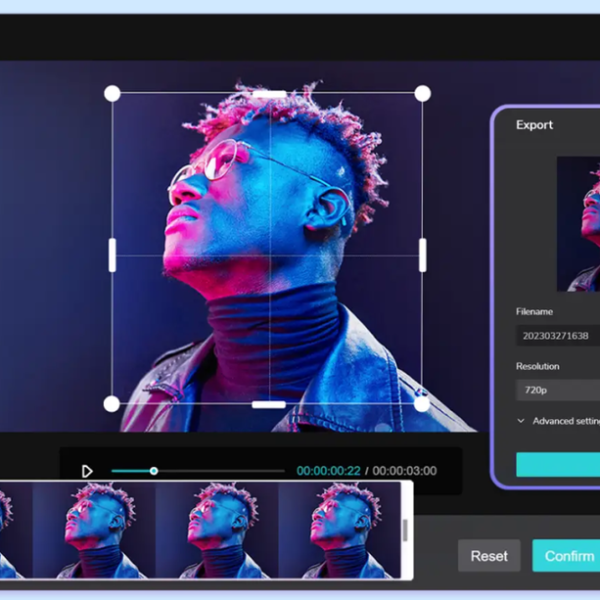Click the bottom edge crop handle
The height and width of the screenshot is (600, 600).
pos(269,404)
